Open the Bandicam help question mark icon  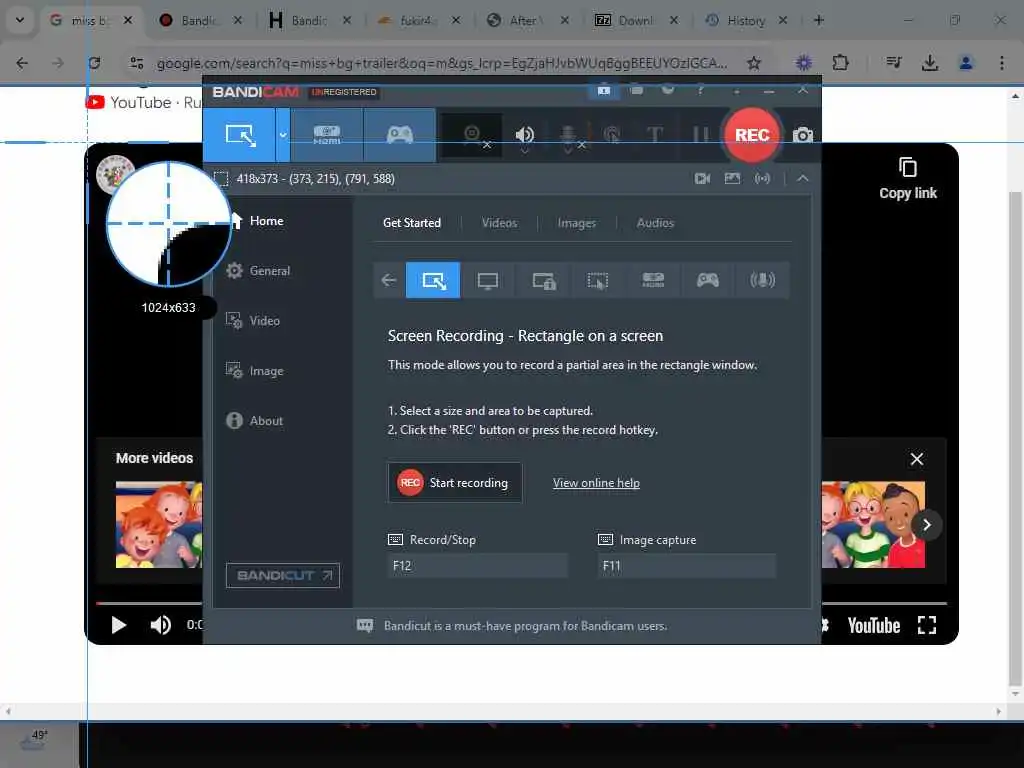[x=700, y=90]
